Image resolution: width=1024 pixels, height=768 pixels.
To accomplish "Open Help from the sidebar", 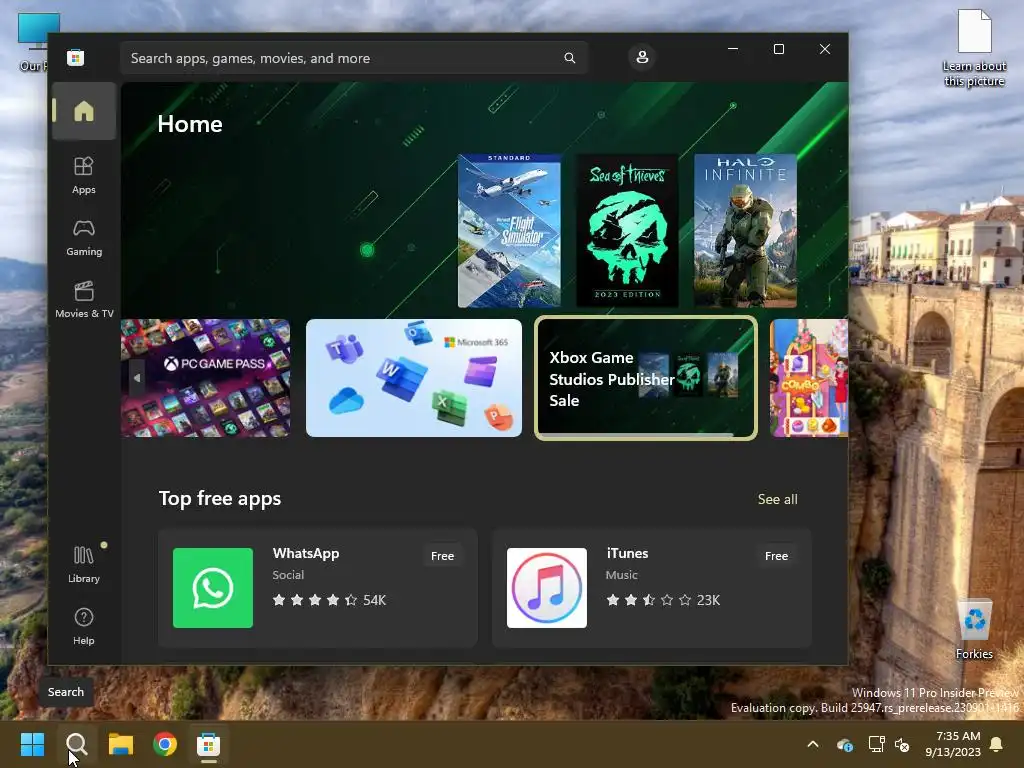I will click(84, 627).
